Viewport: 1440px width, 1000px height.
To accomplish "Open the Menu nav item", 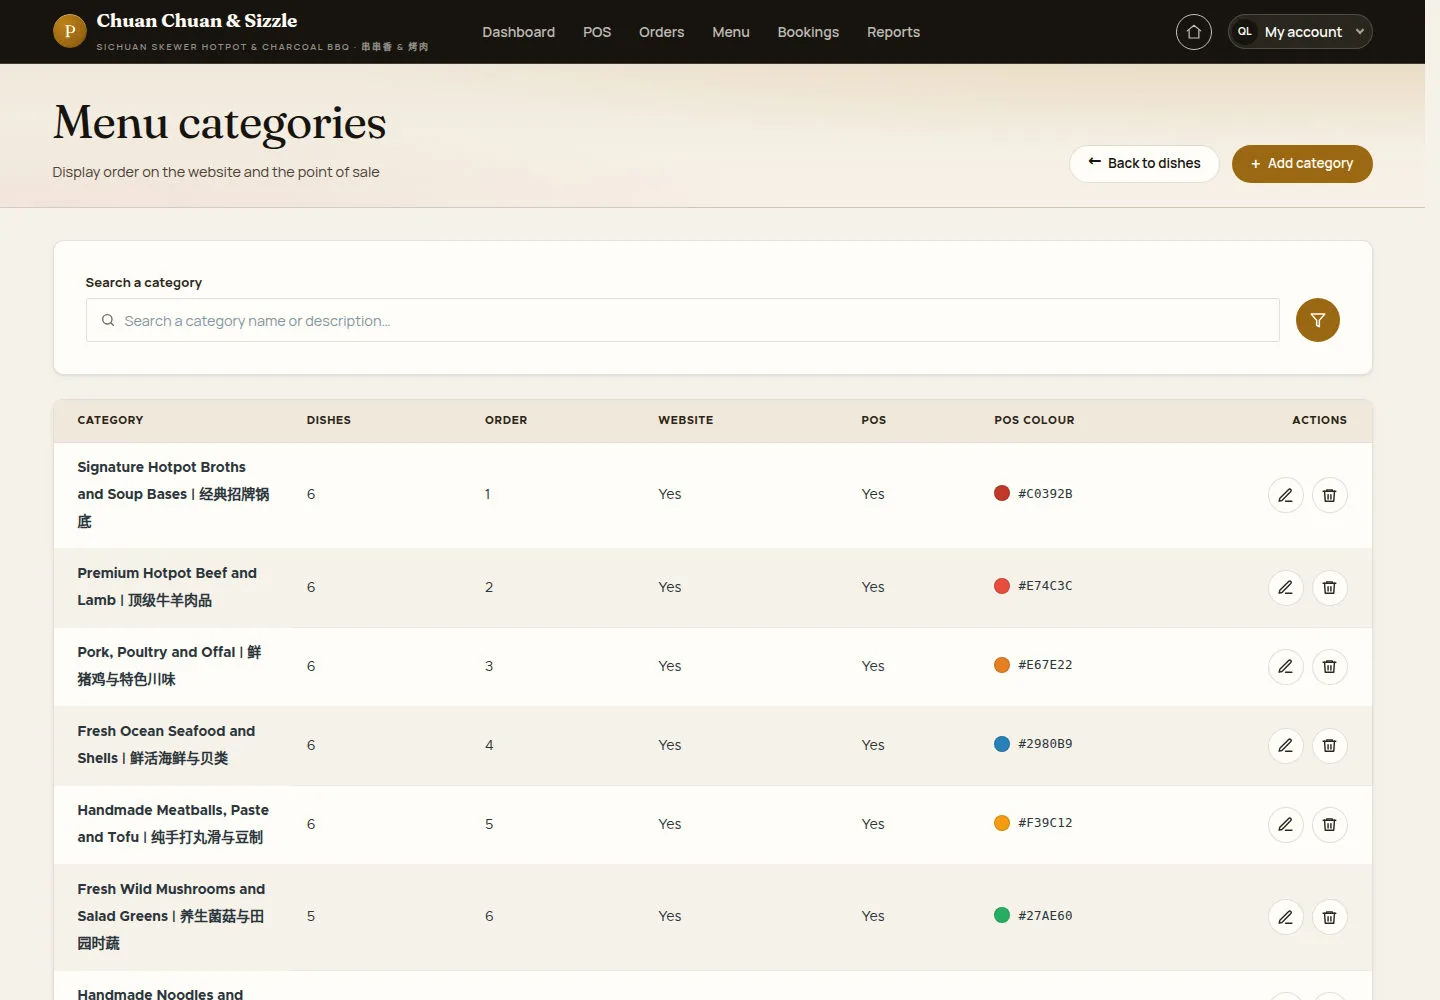I will [x=731, y=32].
